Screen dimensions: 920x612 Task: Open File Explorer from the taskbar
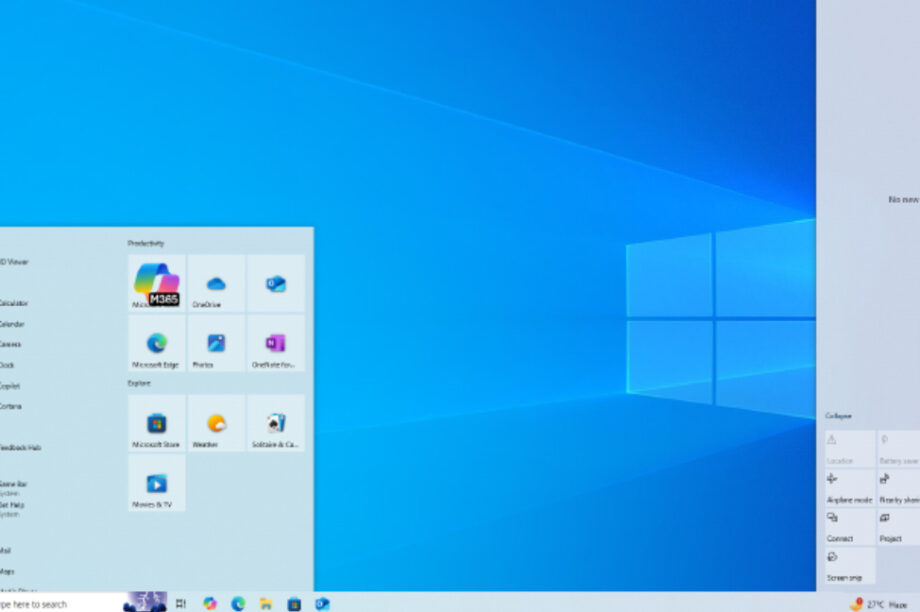(x=265, y=604)
